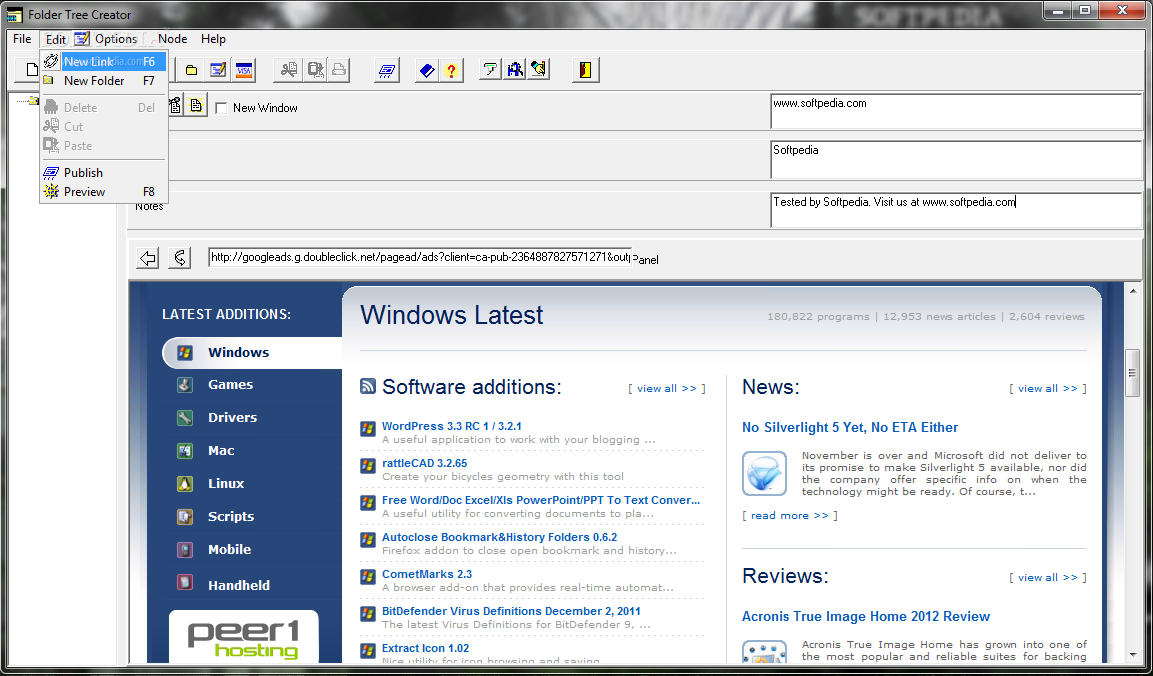The width and height of the screenshot is (1153, 676).
Task: Click the Notes text field
Action: point(956,210)
